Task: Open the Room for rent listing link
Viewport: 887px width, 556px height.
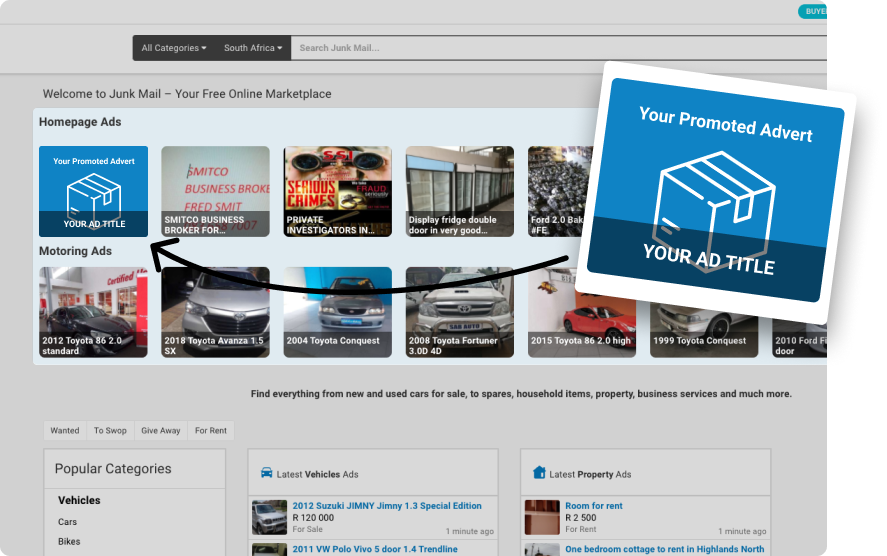Action: click(593, 506)
